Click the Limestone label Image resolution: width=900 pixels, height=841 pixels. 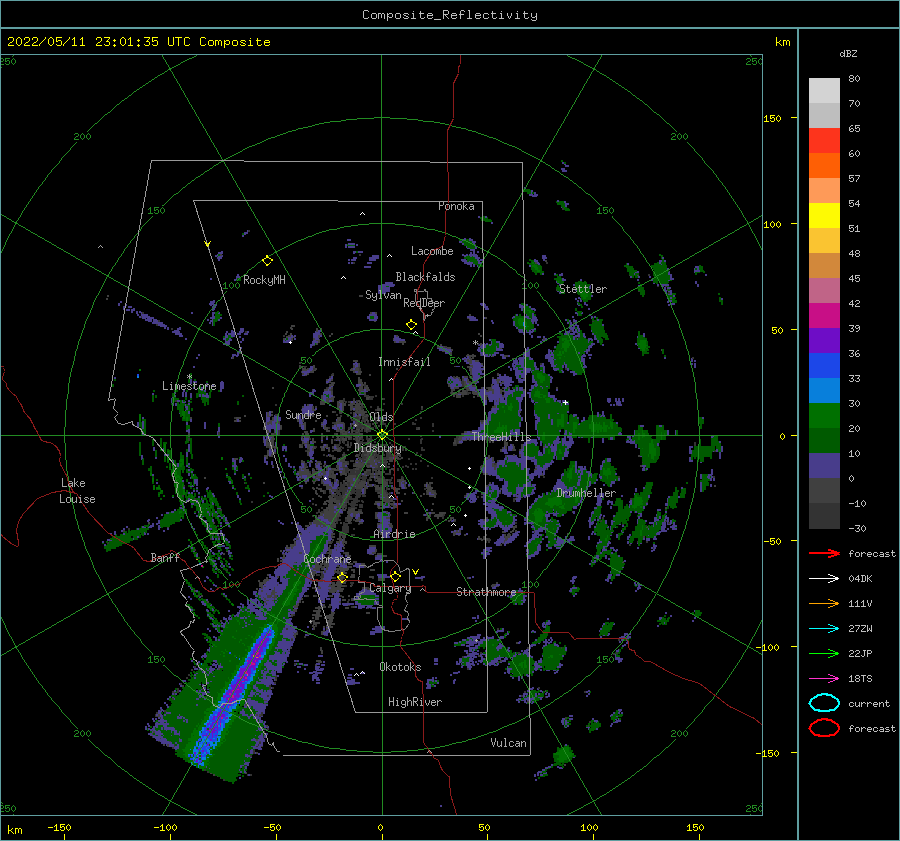(x=189, y=386)
